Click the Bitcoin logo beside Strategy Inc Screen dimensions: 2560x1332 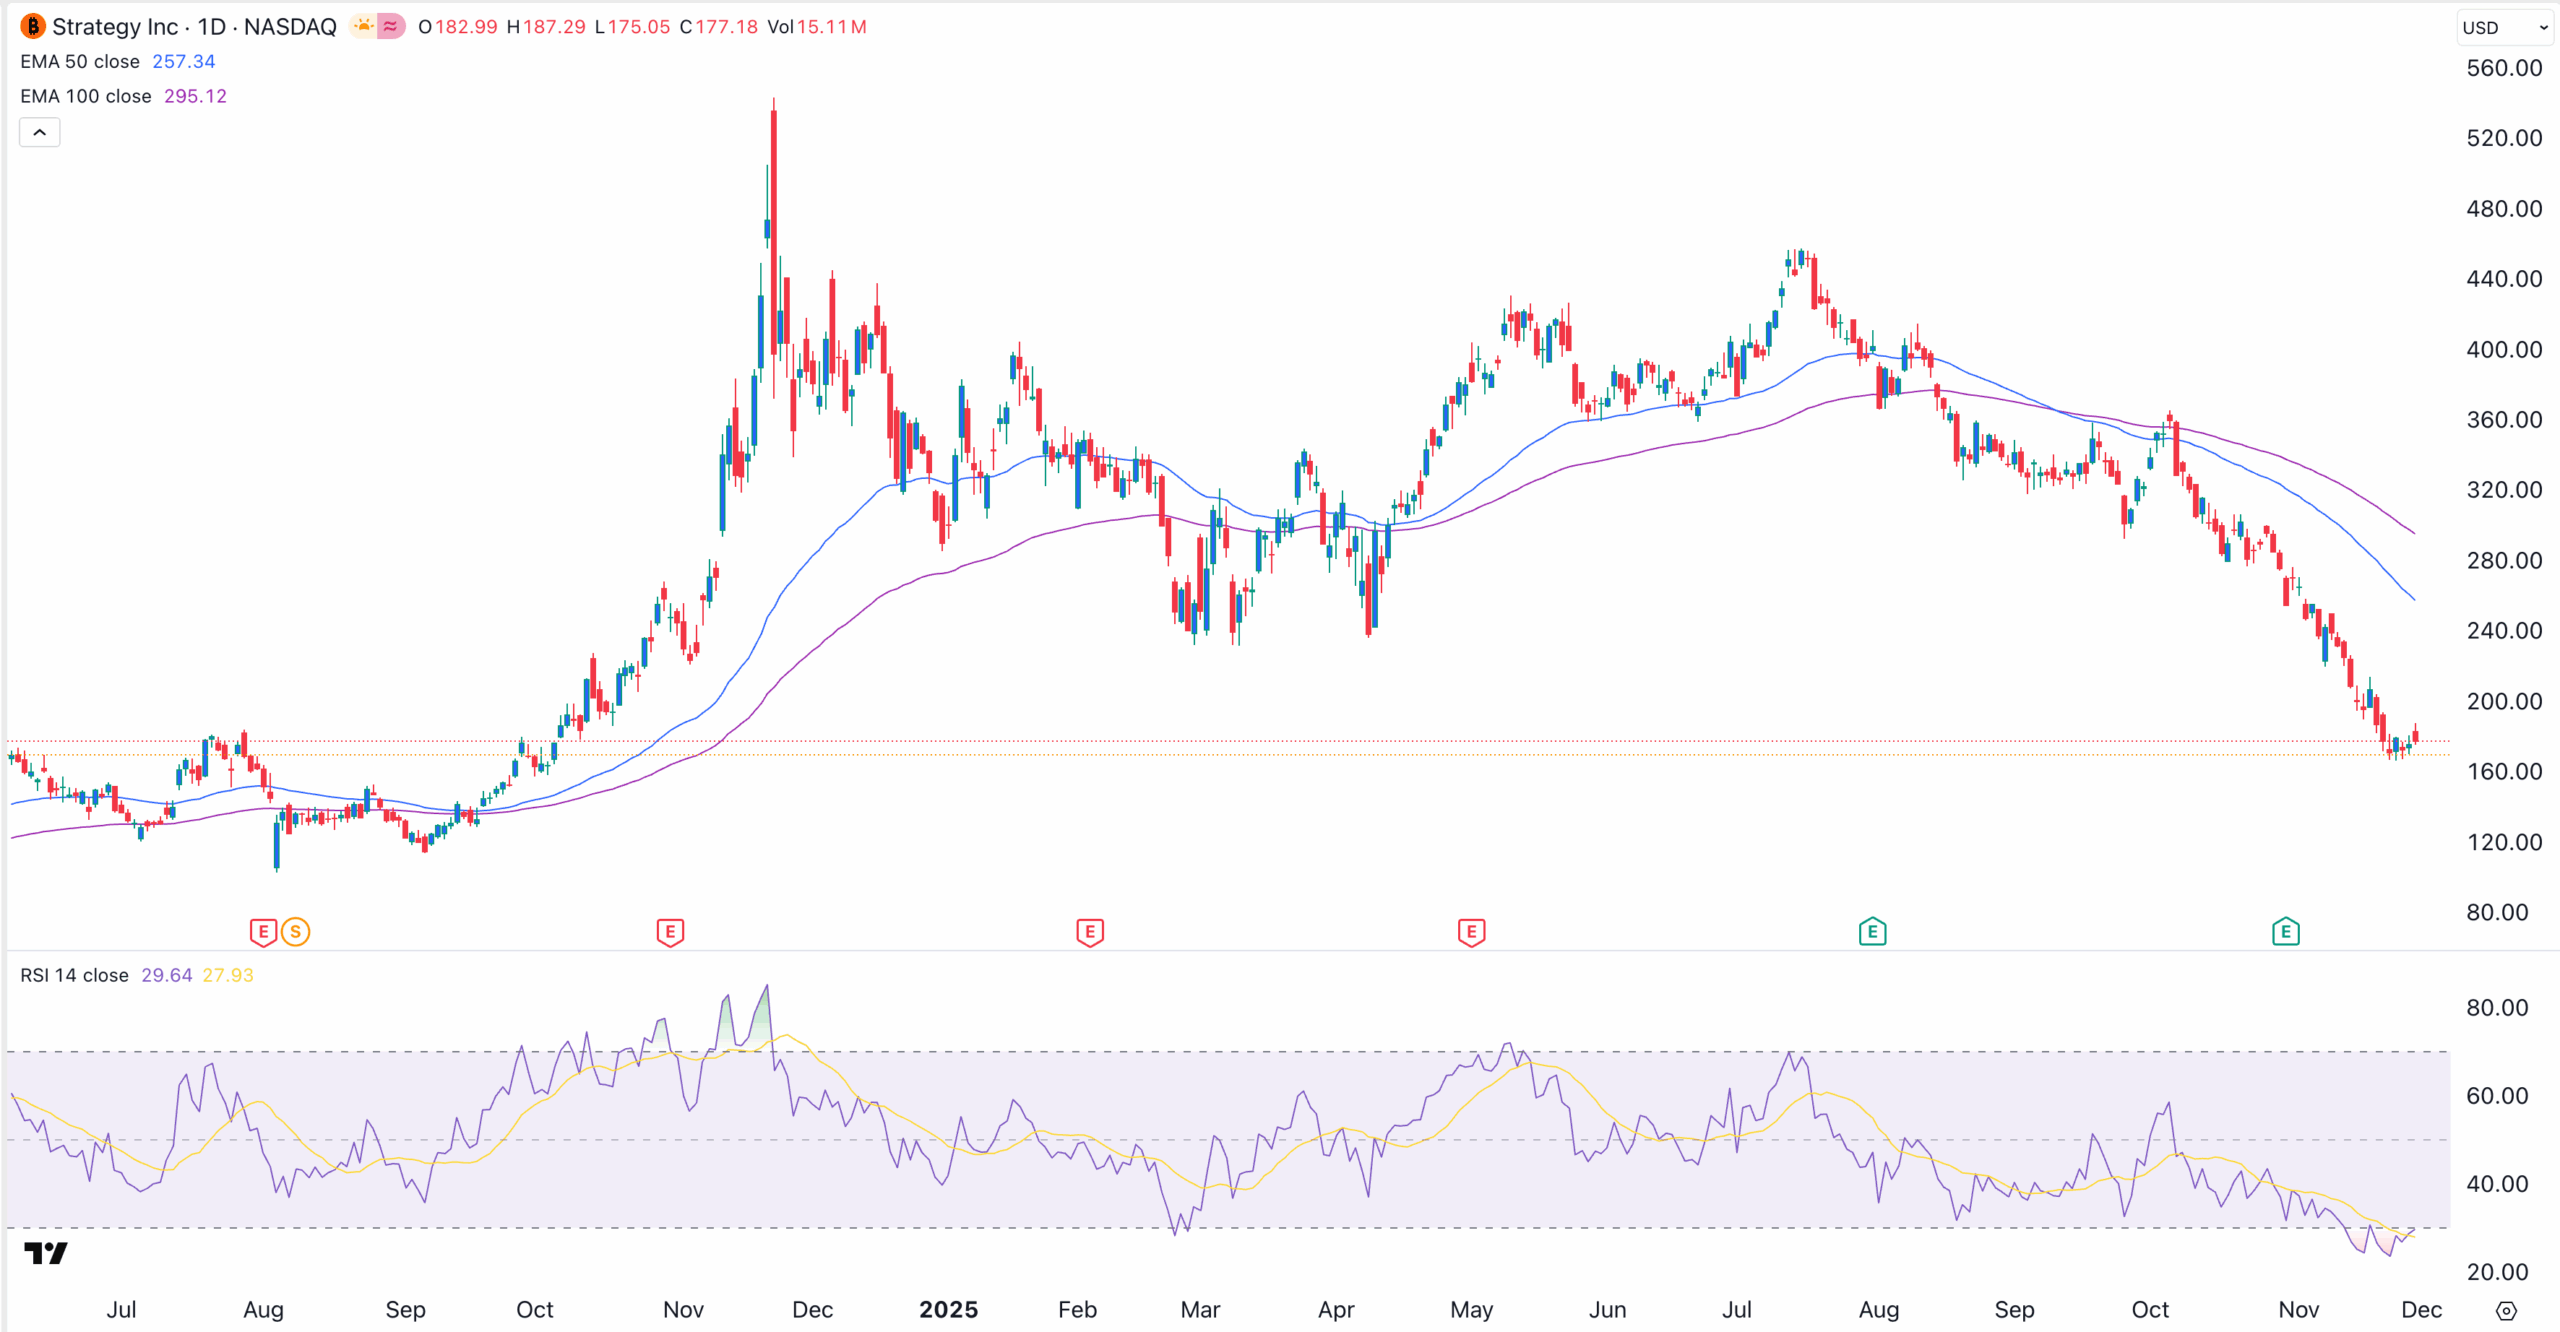click(x=33, y=26)
